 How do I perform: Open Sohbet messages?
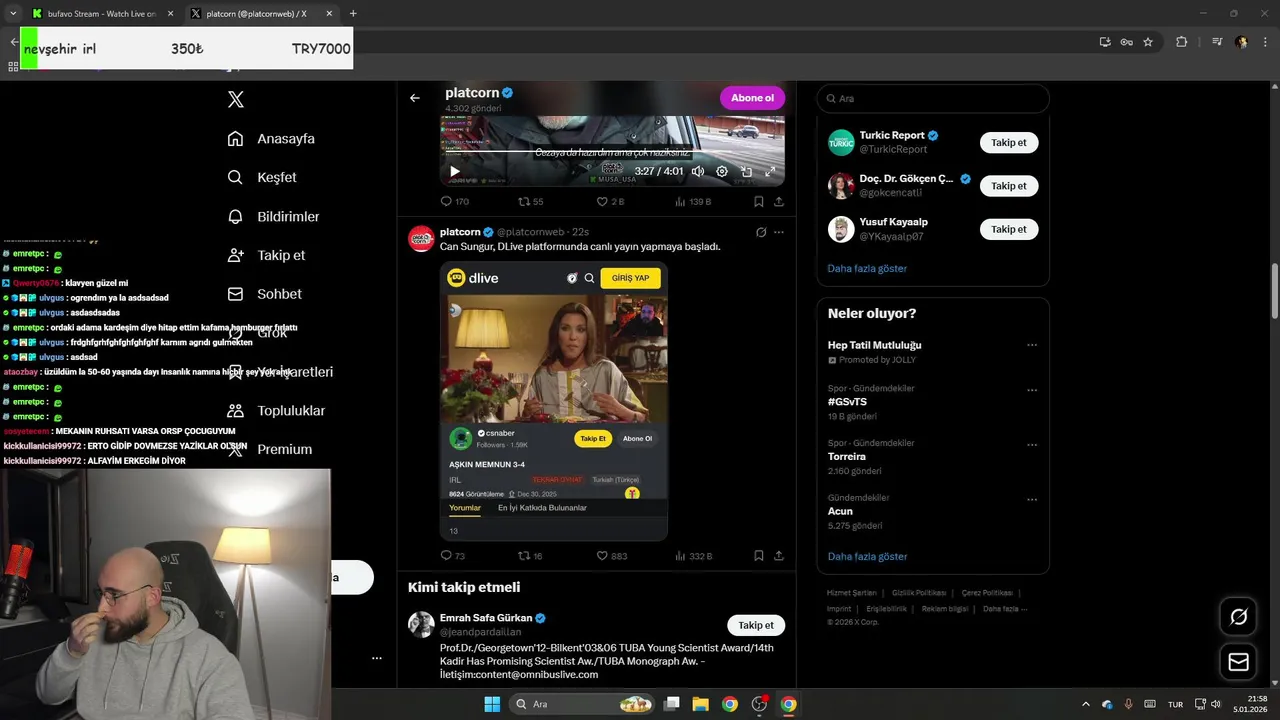(x=264, y=294)
